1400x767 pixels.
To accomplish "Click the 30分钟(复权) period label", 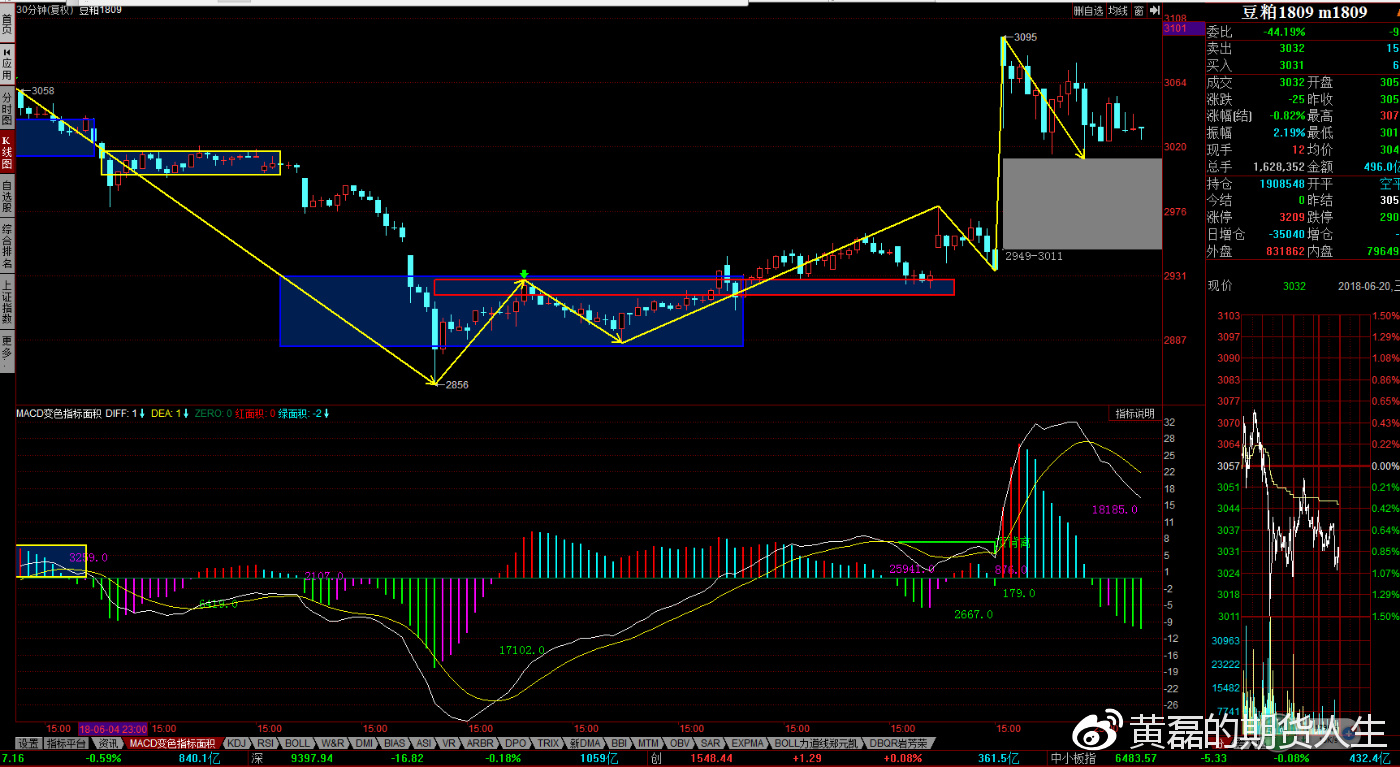I will (46, 9).
